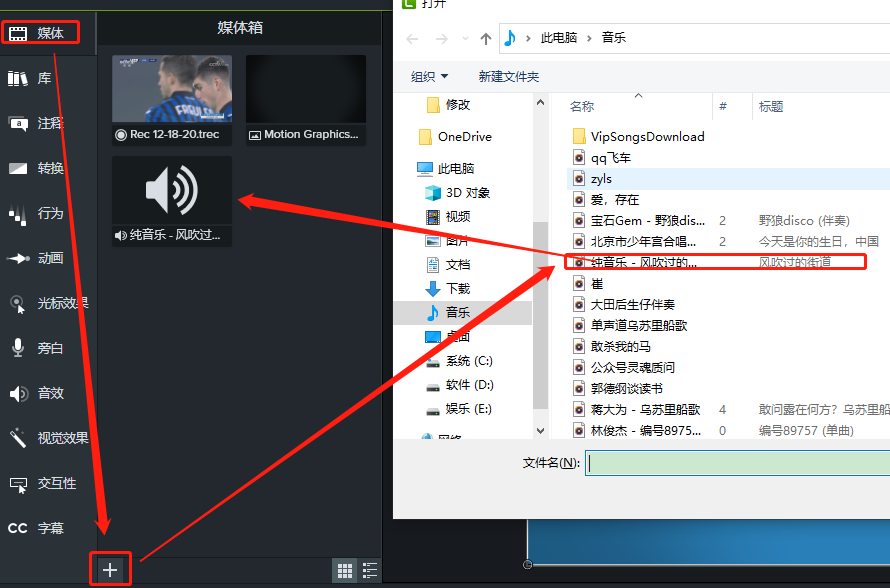This screenshot has width=890, height=588.
Task: Click the 光标效果 cursor effects icon
Action: 18,304
